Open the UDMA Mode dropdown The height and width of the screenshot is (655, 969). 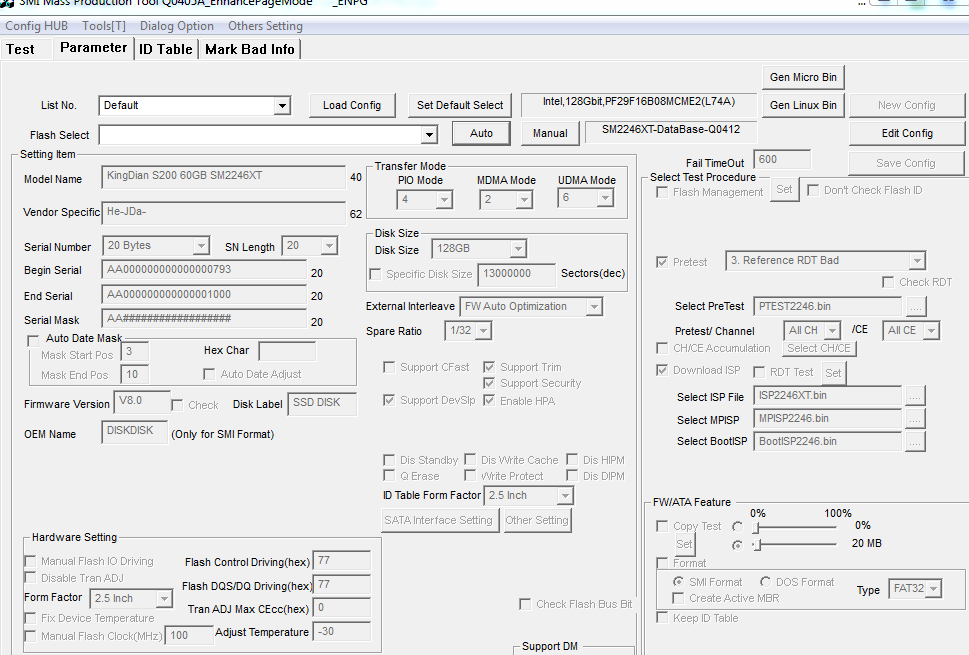click(x=605, y=198)
